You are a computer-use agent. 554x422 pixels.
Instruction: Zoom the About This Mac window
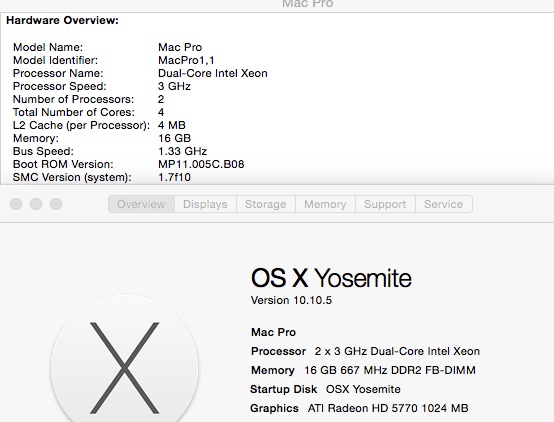click(56, 204)
